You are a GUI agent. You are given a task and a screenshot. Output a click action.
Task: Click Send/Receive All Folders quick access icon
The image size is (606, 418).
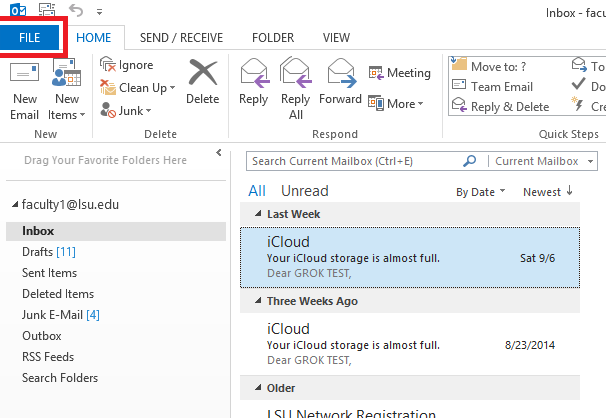pos(47,10)
